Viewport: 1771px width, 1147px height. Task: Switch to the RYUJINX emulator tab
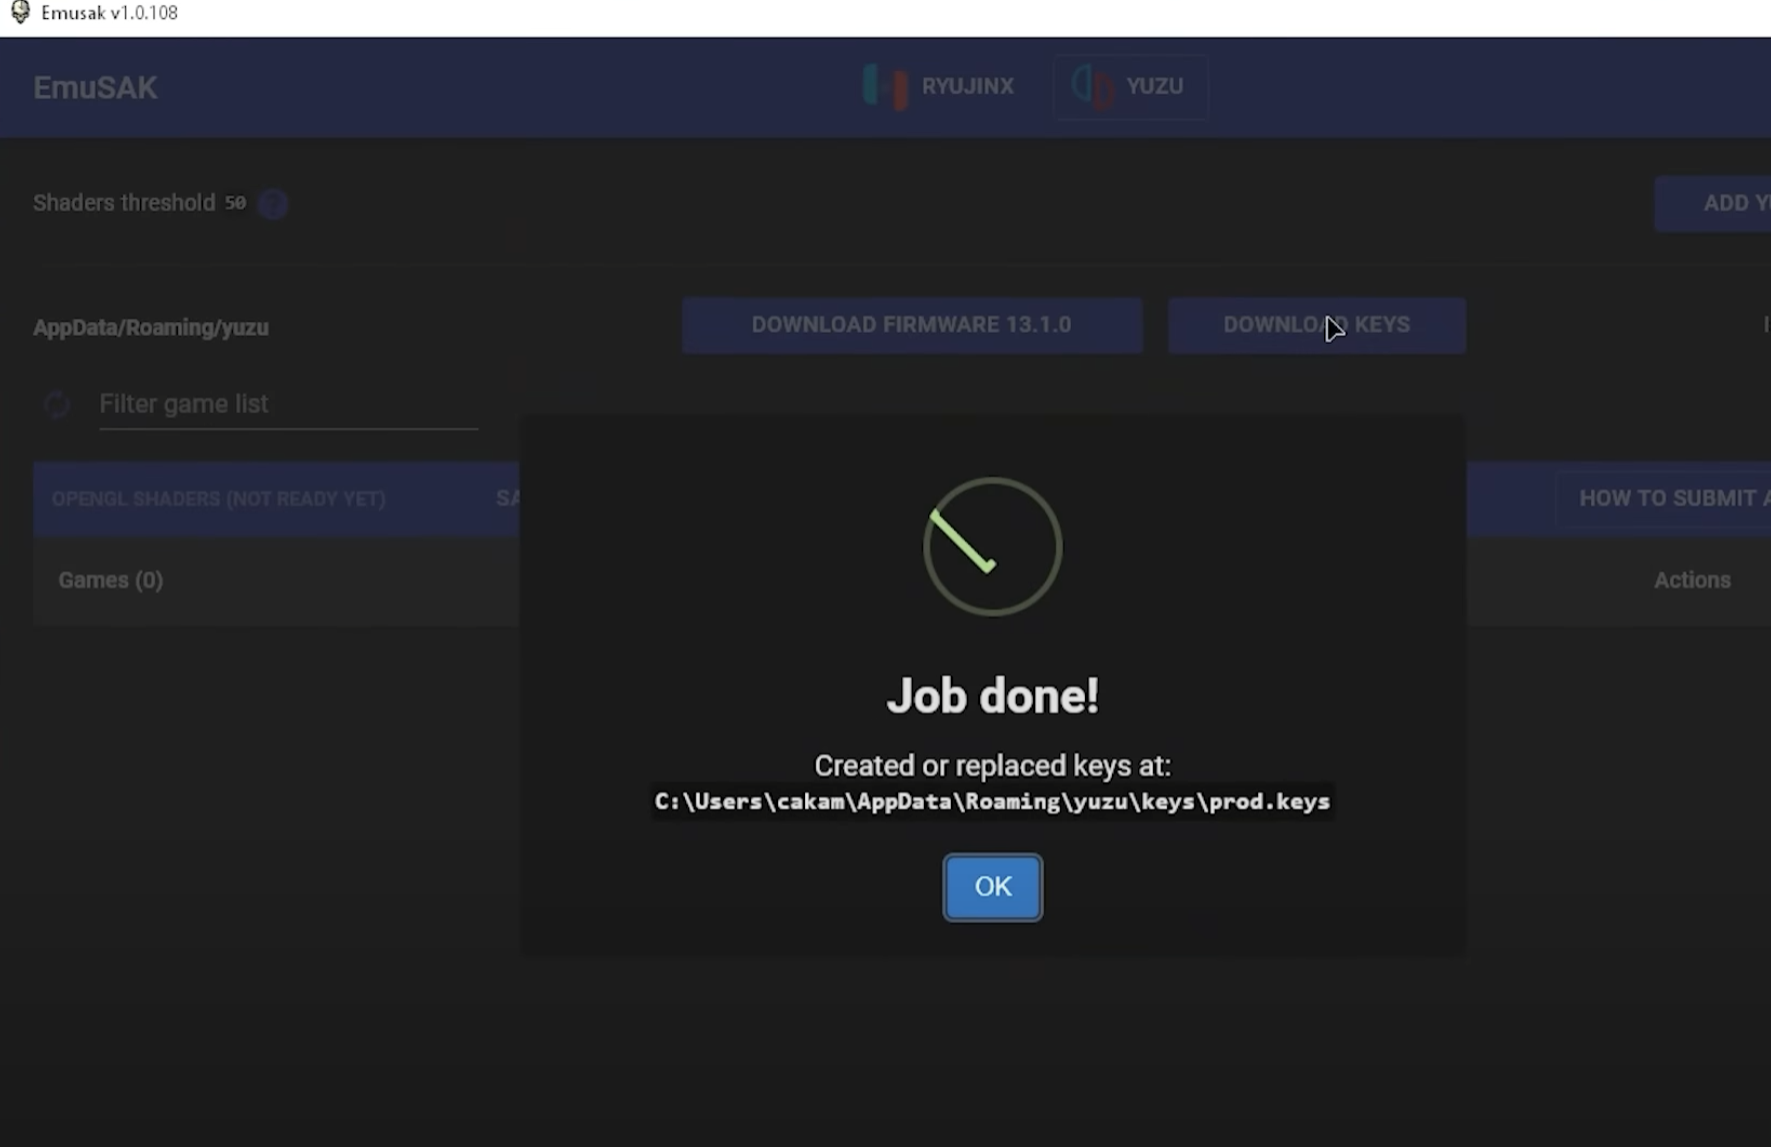938,87
